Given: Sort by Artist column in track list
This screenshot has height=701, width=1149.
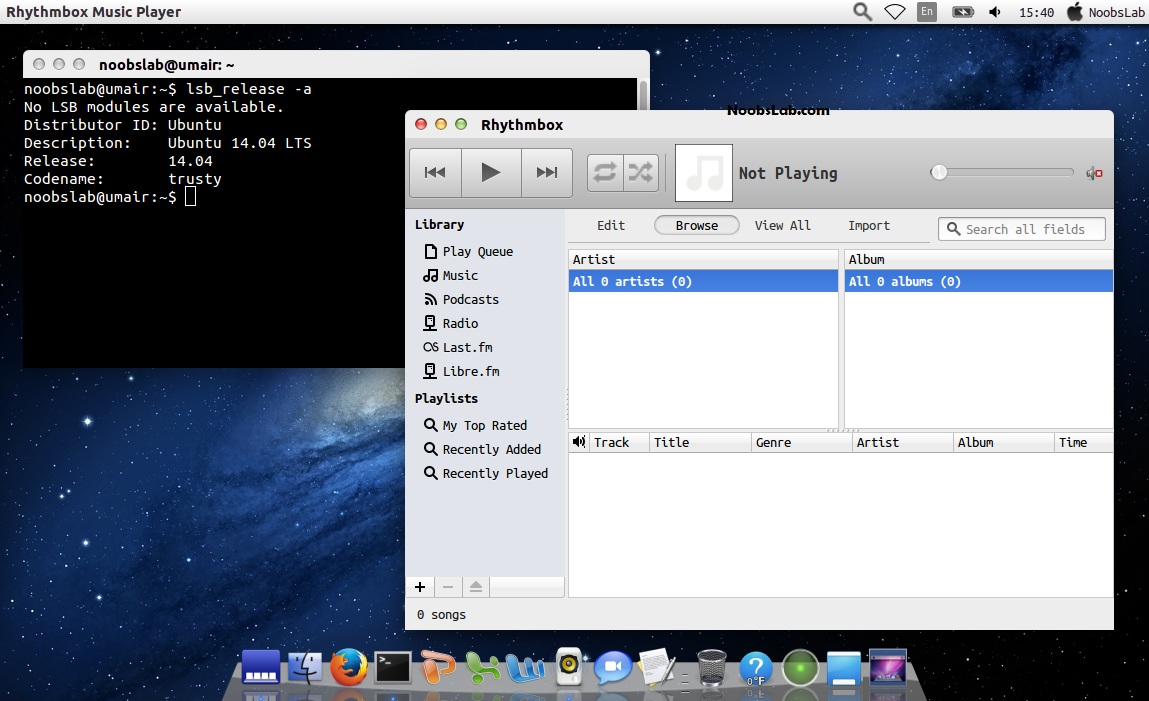Looking at the screenshot, I should [x=903, y=442].
